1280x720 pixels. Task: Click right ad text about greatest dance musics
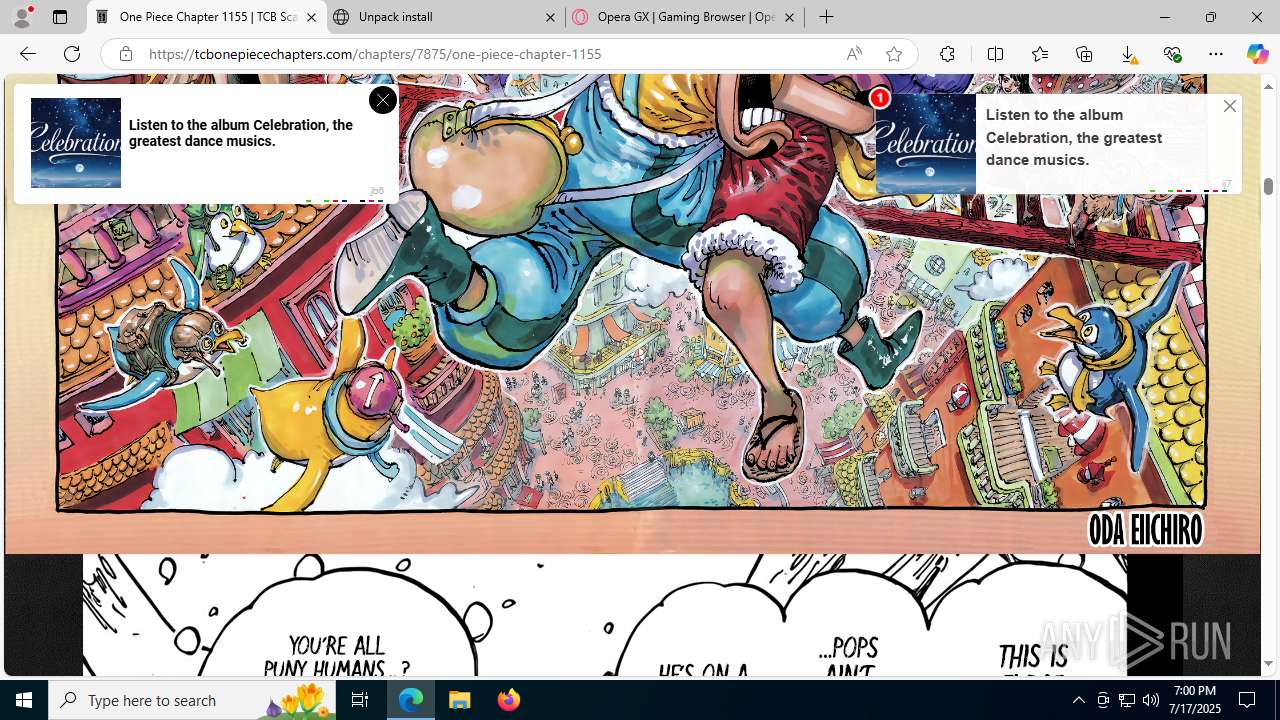[x=1074, y=137]
